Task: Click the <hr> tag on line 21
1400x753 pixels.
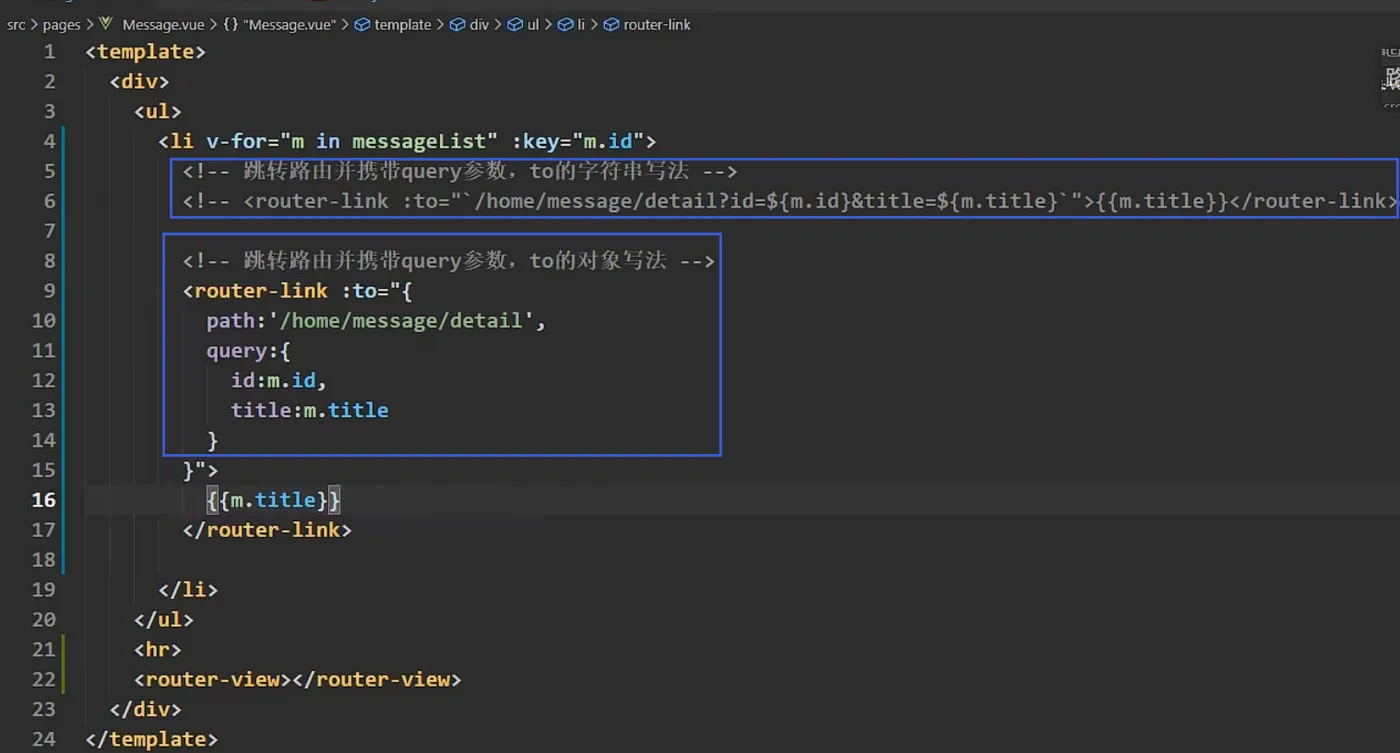Action: (158, 650)
